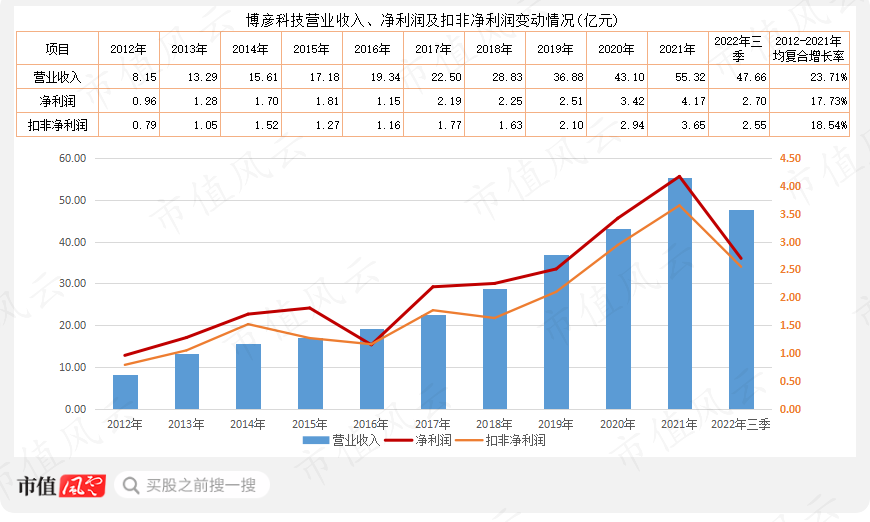Click the adjusted profit value 3.65
The image size is (870, 522).
point(694,125)
